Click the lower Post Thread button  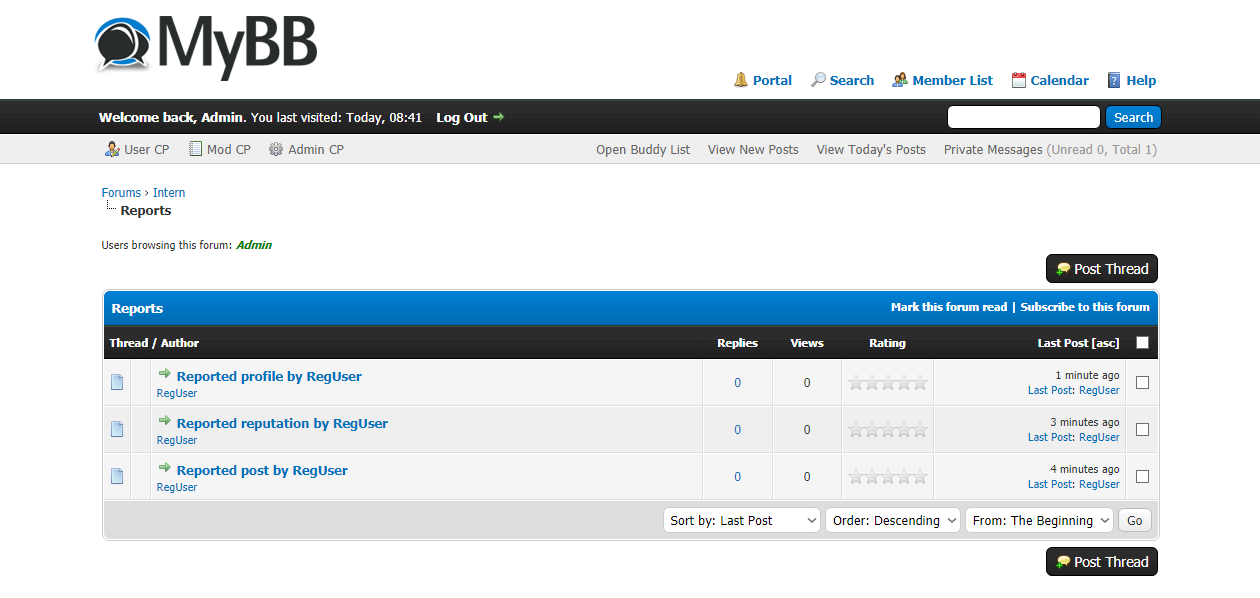click(x=1102, y=562)
